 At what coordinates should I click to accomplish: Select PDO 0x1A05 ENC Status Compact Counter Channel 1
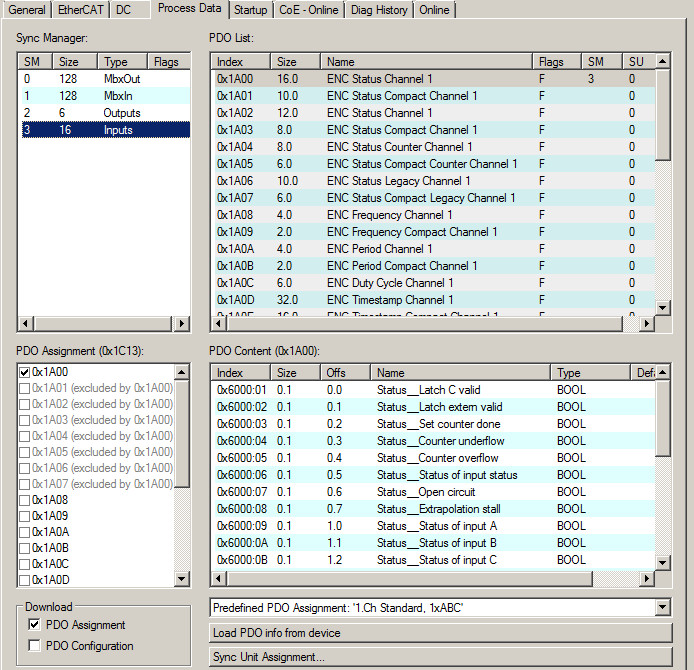point(435,164)
